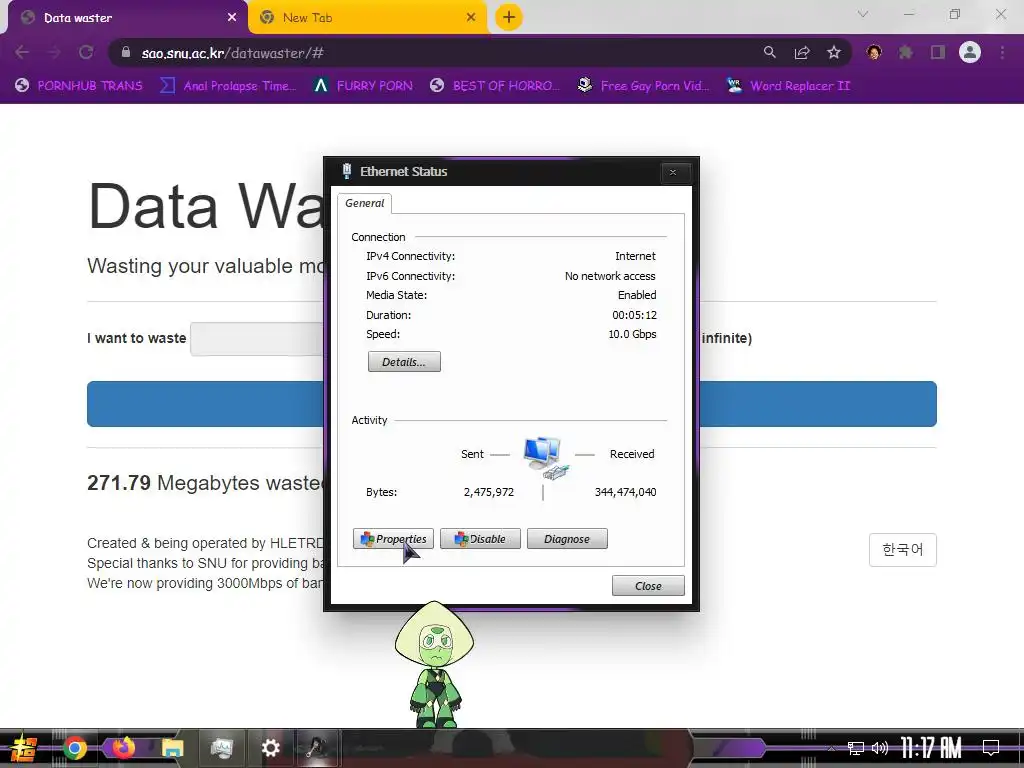
Task: Select the General tab in Ethernet Status
Action: pyautogui.click(x=364, y=203)
